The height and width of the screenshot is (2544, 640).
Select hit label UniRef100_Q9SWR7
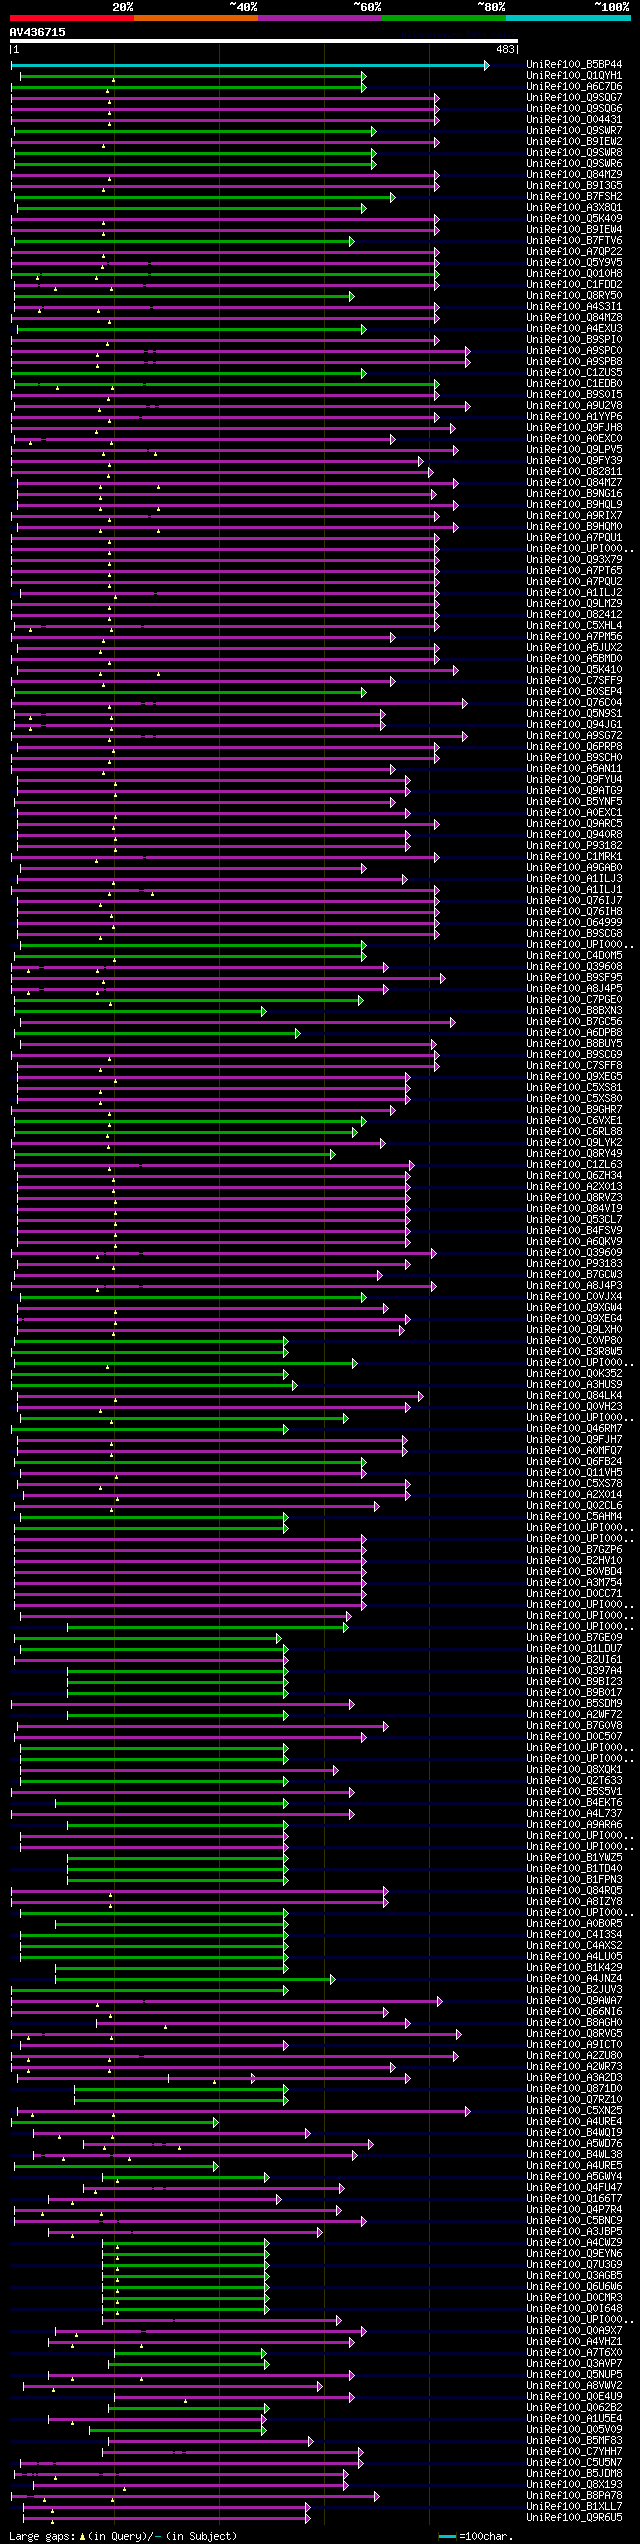coord(574,131)
